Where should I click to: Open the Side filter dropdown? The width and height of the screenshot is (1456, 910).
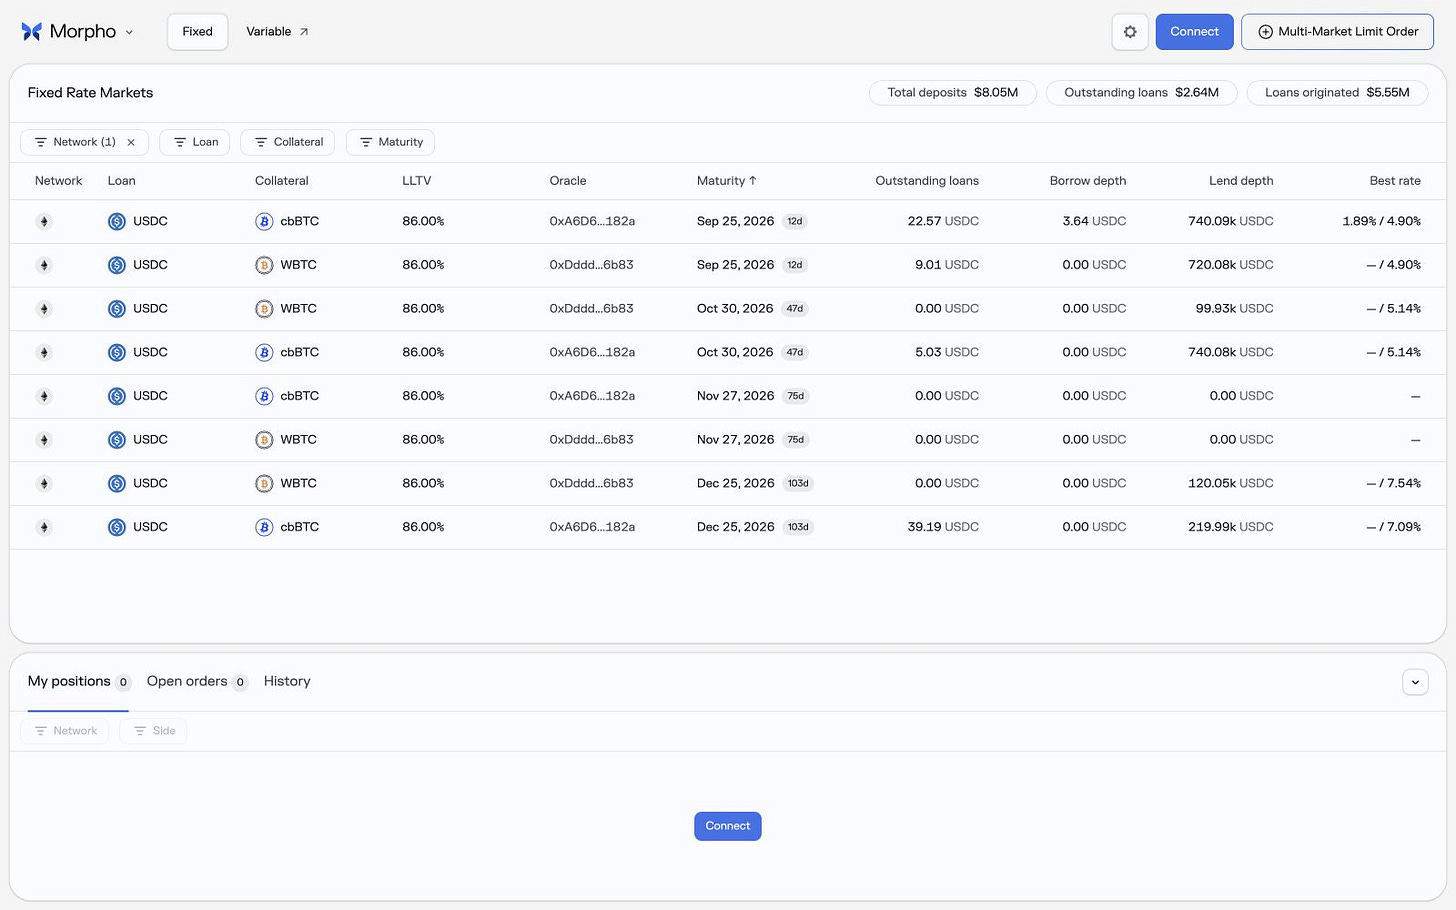(153, 732)
